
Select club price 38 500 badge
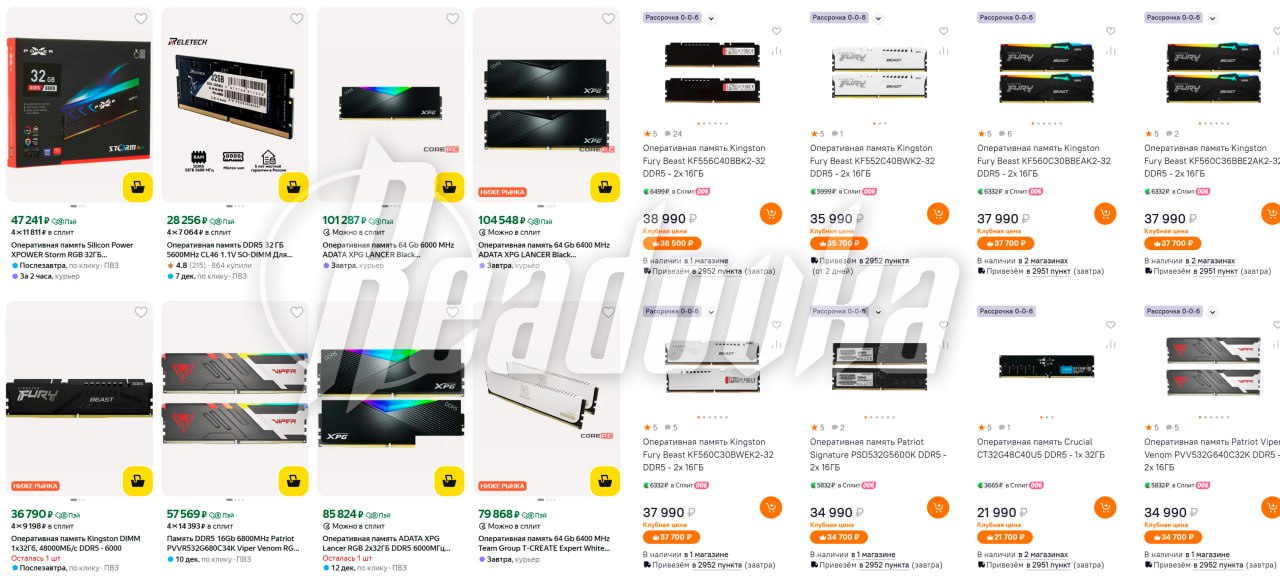[x=672, y=243]
